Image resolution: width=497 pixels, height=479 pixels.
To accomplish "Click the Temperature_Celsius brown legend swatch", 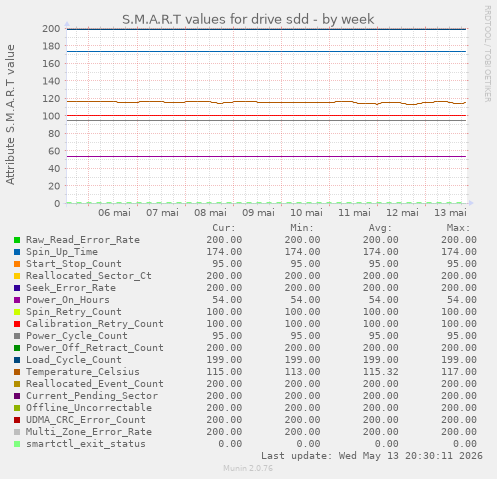I will [17, 372].
